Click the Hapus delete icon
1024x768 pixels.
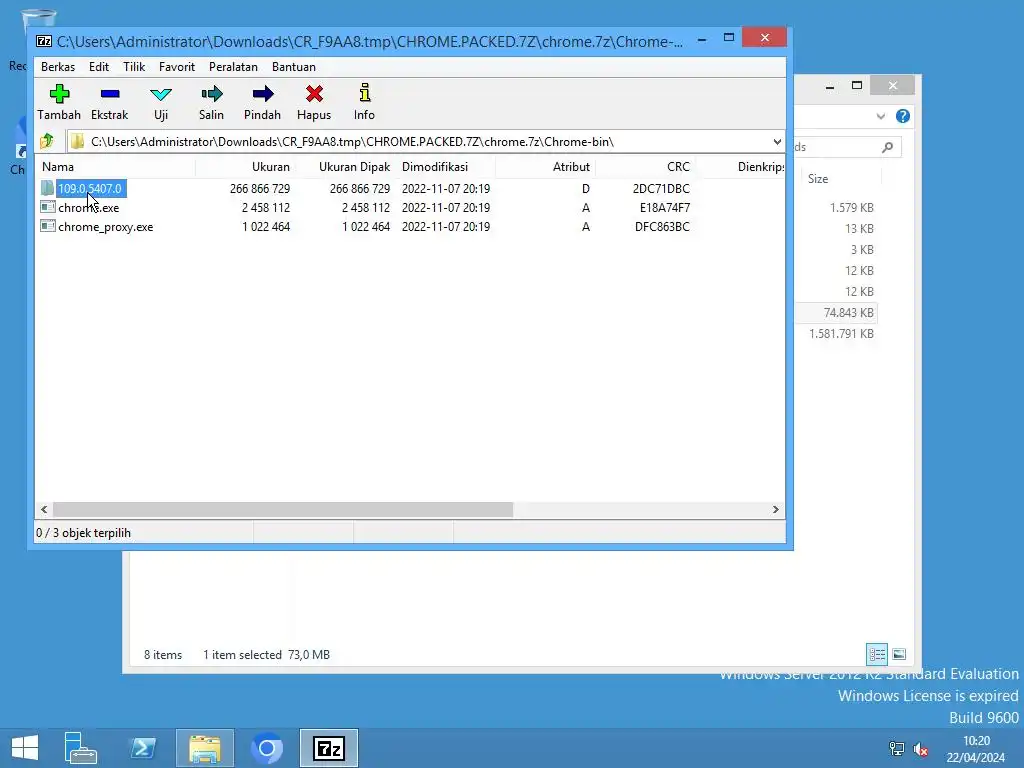pos(314,94)
